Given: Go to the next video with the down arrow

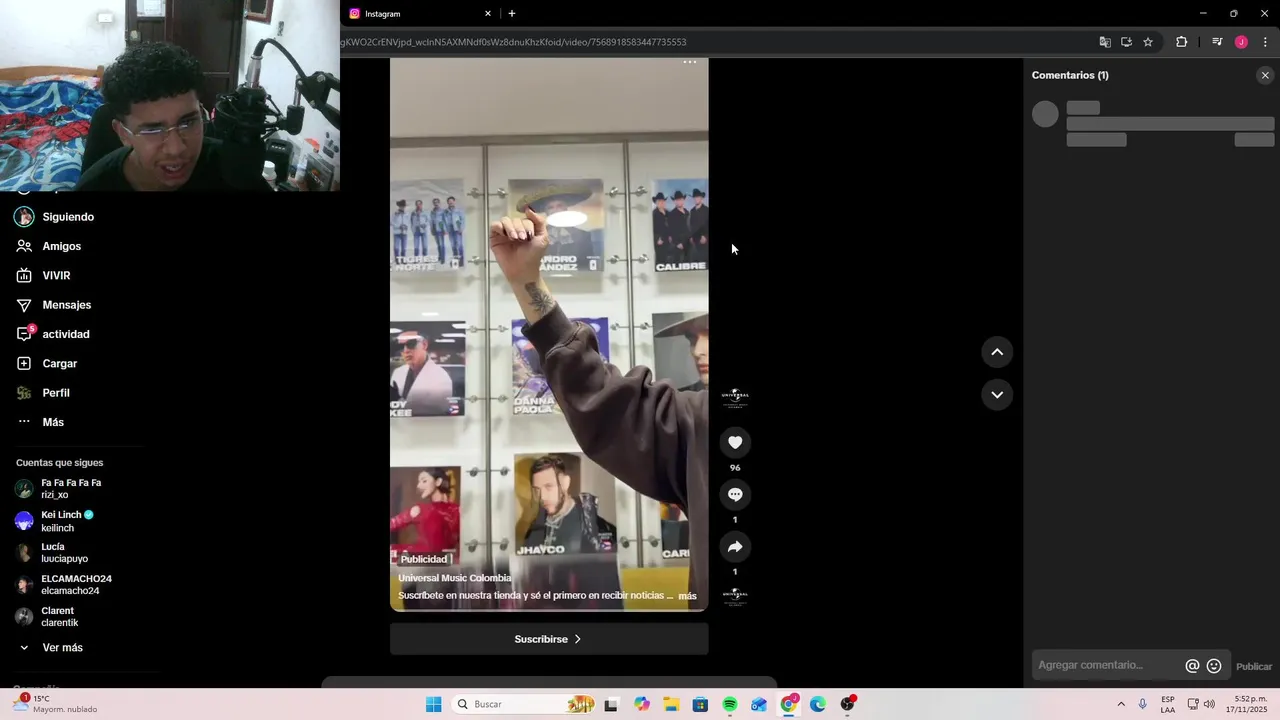Looking at the screenshot, I should pyautogui.click(x=997, y=394).
